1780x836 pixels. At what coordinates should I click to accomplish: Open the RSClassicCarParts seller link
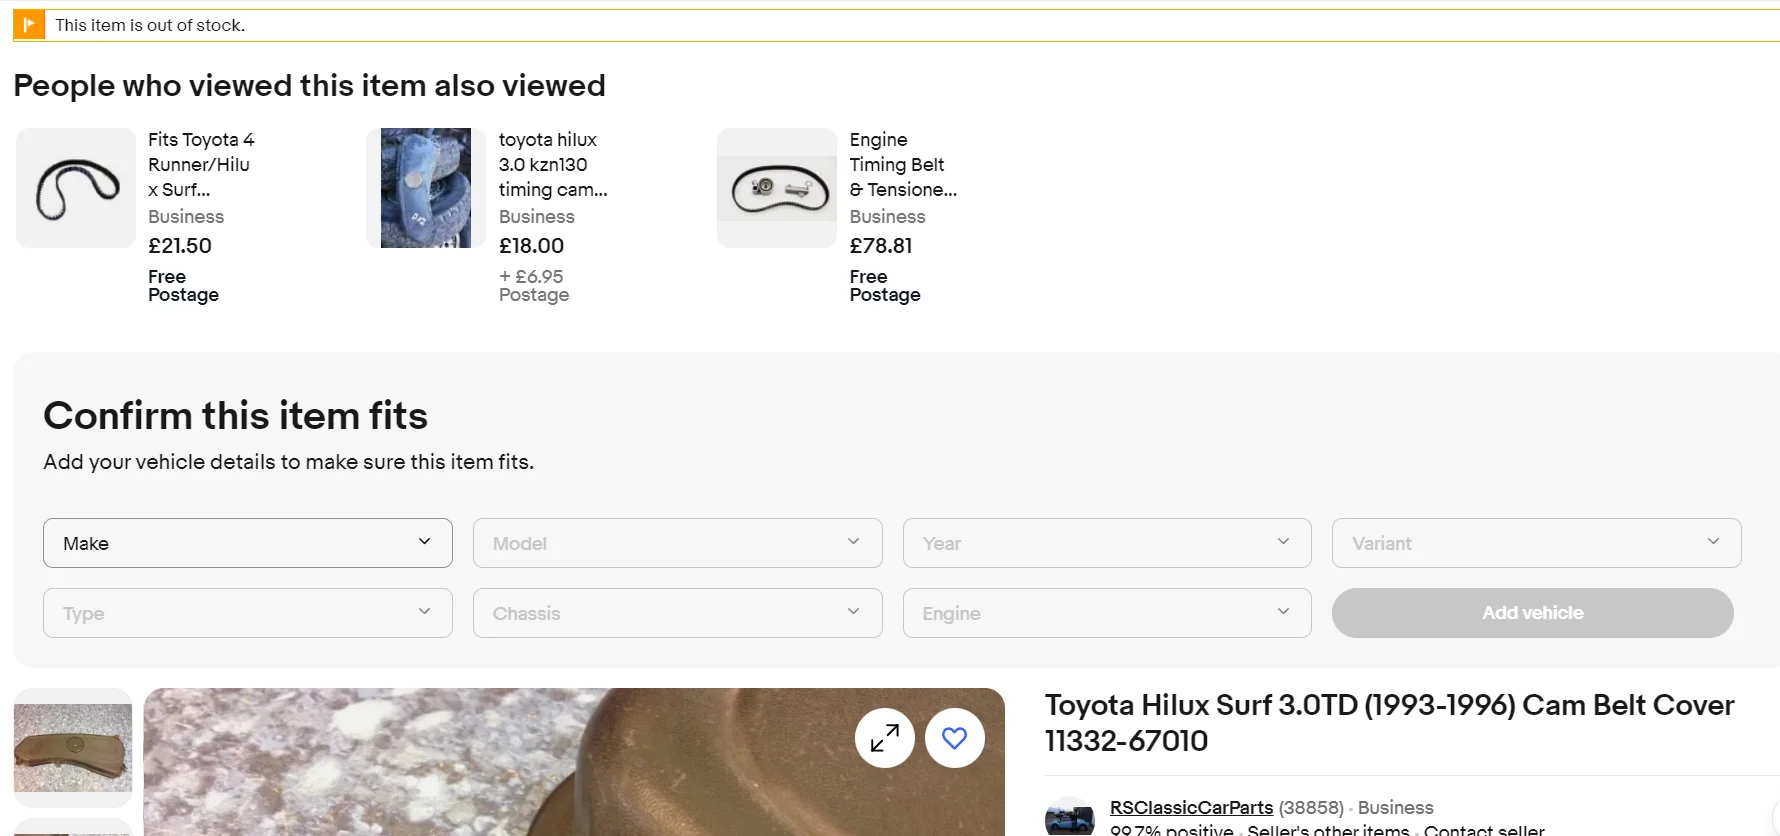coord(1191,807)
